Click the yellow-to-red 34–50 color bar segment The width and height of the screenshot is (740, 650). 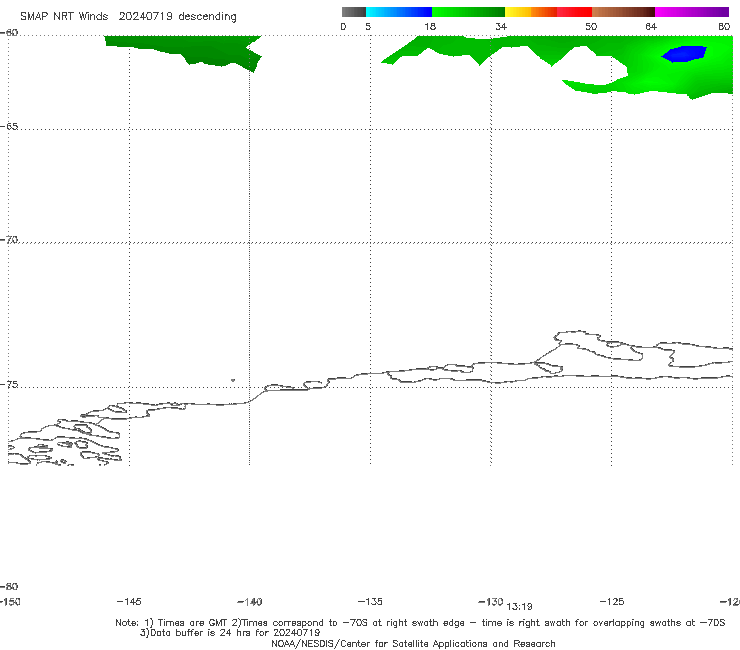point(548,12)
